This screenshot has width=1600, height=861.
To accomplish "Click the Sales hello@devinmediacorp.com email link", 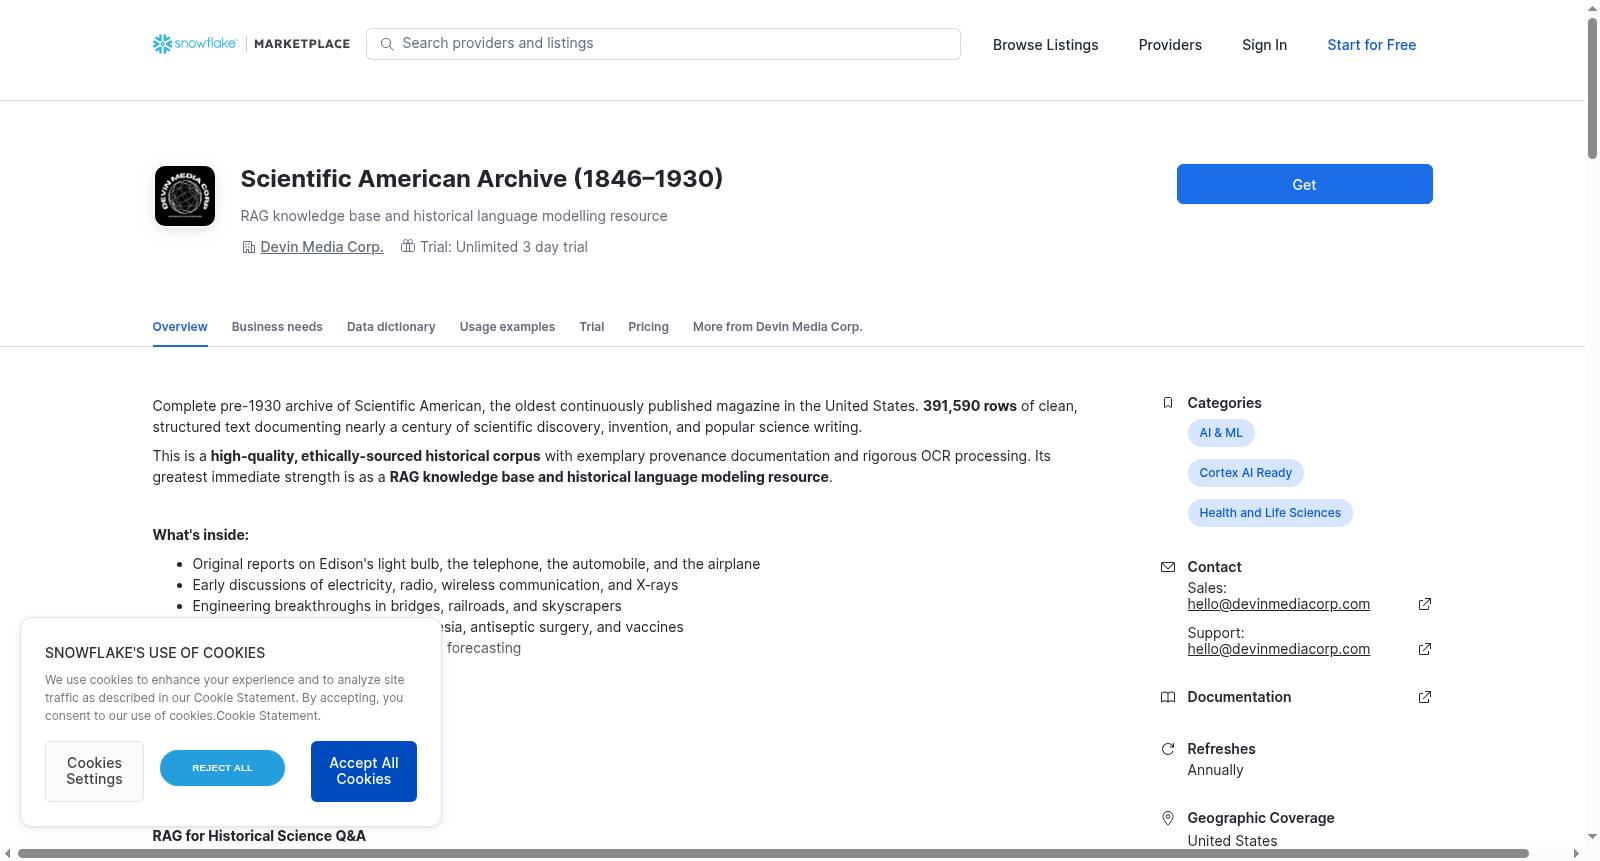I will tap(1278, 604).
